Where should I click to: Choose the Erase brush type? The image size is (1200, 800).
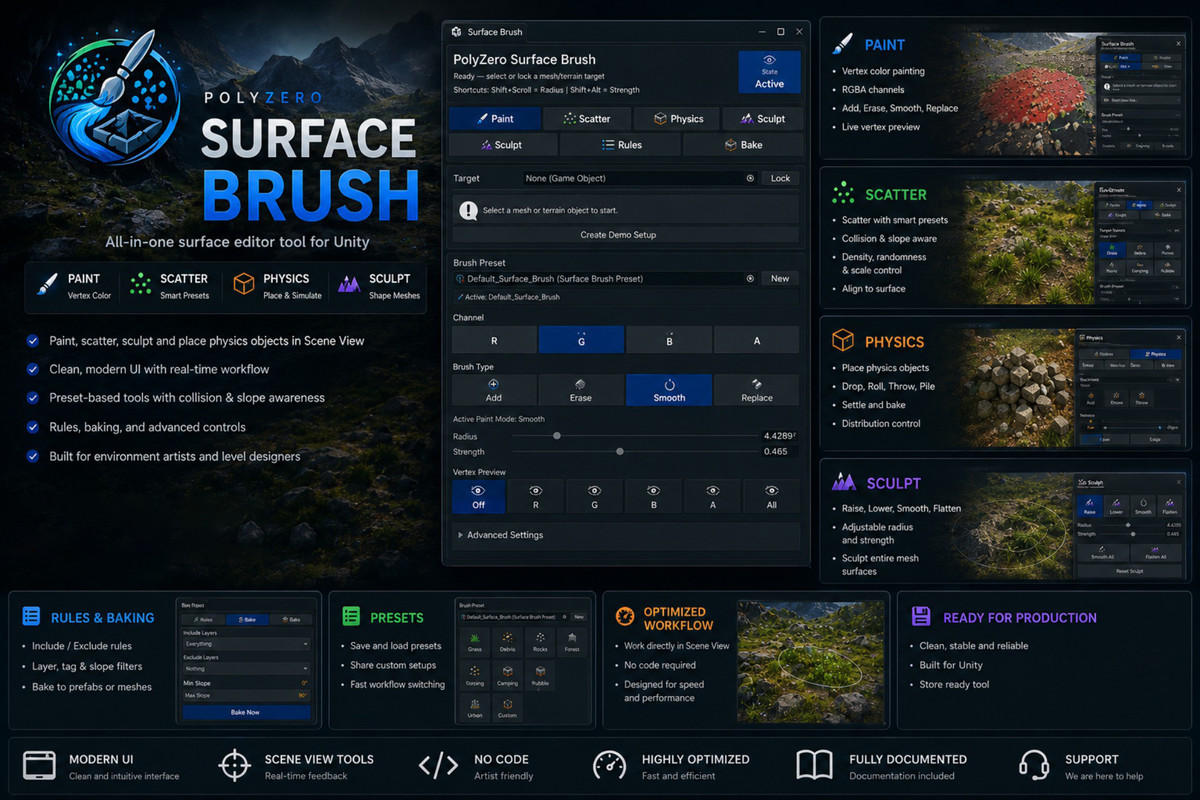point(581,390)
